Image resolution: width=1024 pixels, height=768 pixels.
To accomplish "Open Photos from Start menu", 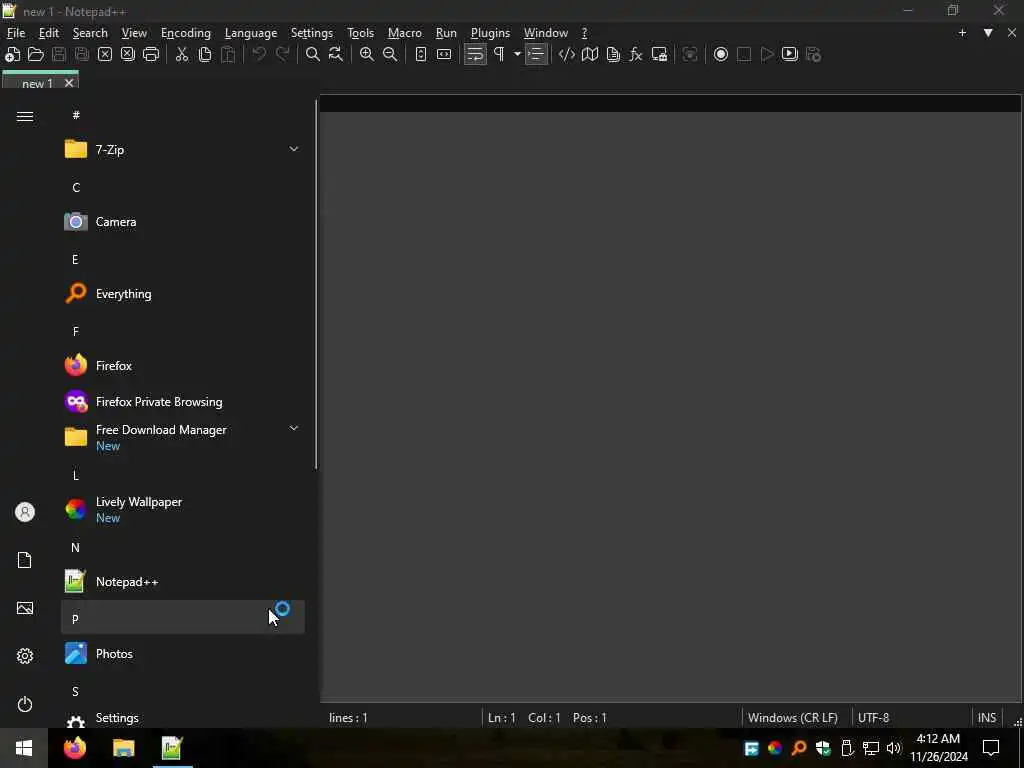I will coord(183,654).
